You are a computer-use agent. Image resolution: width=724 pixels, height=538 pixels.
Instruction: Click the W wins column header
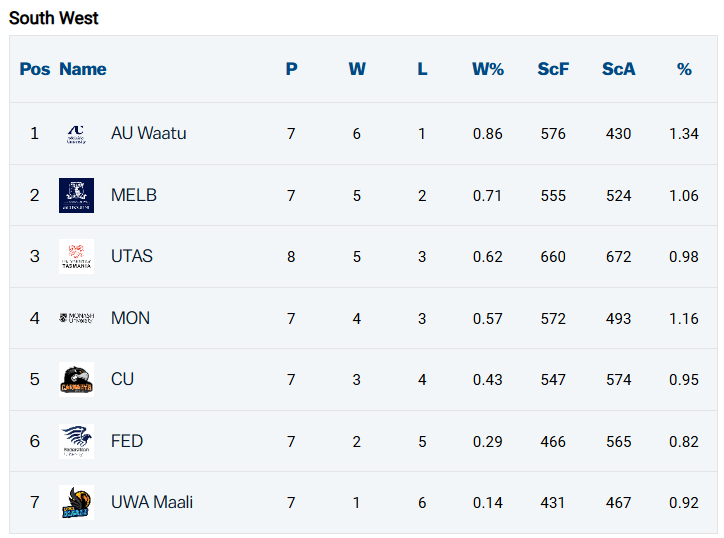pos(357,69)
